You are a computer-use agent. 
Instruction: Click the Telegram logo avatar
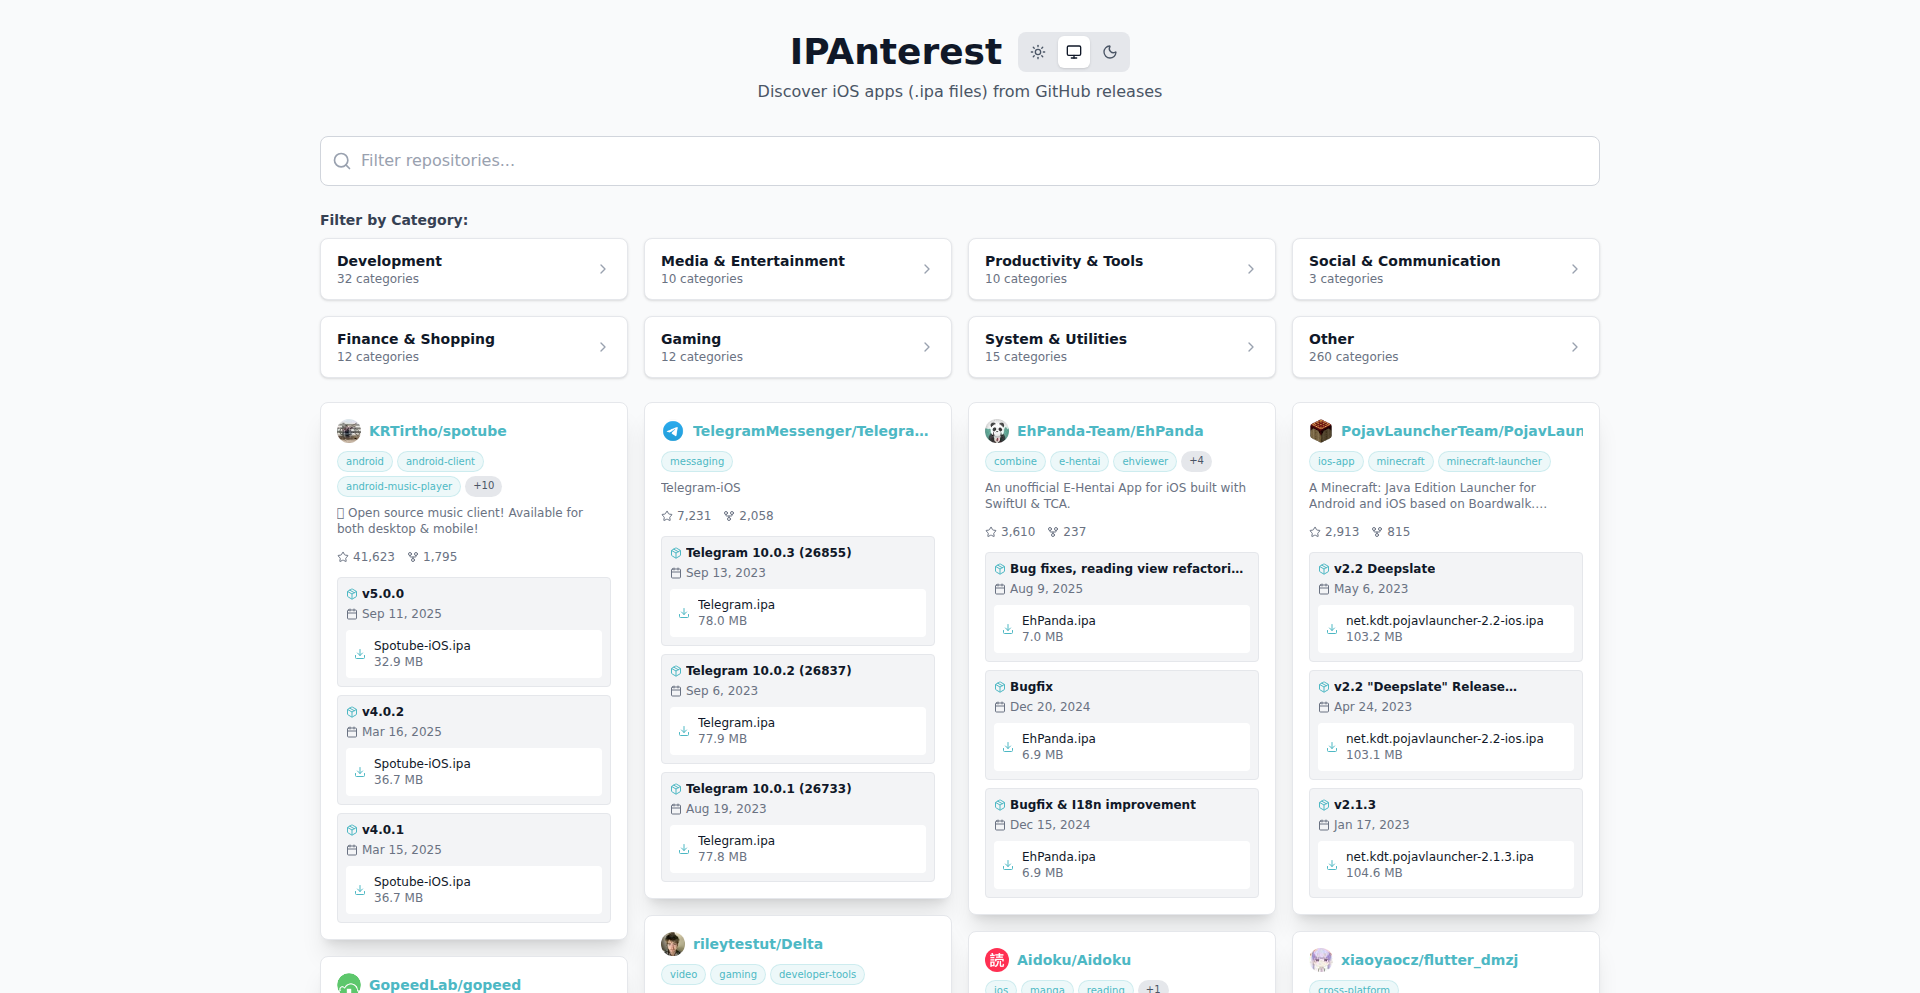click(673, 431)
